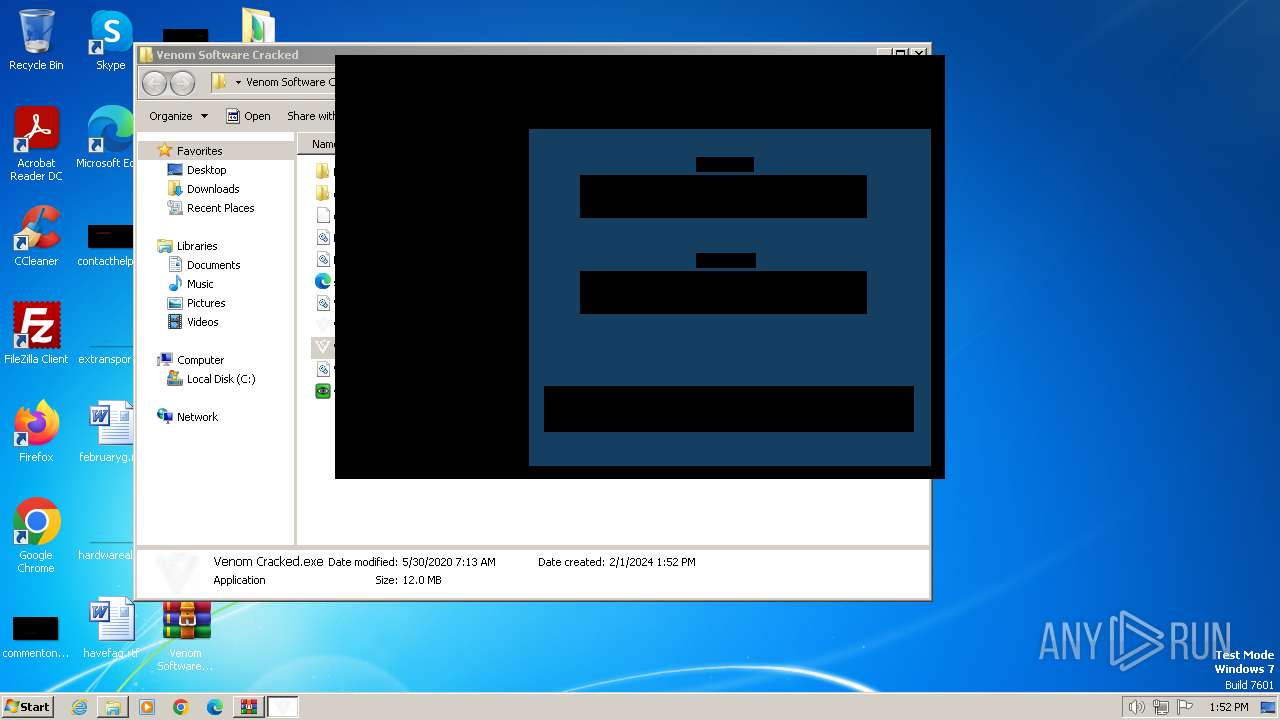Open Downloads under Favorites
This screenshot has height=720, width=1280.
click(x=213, y=189)
